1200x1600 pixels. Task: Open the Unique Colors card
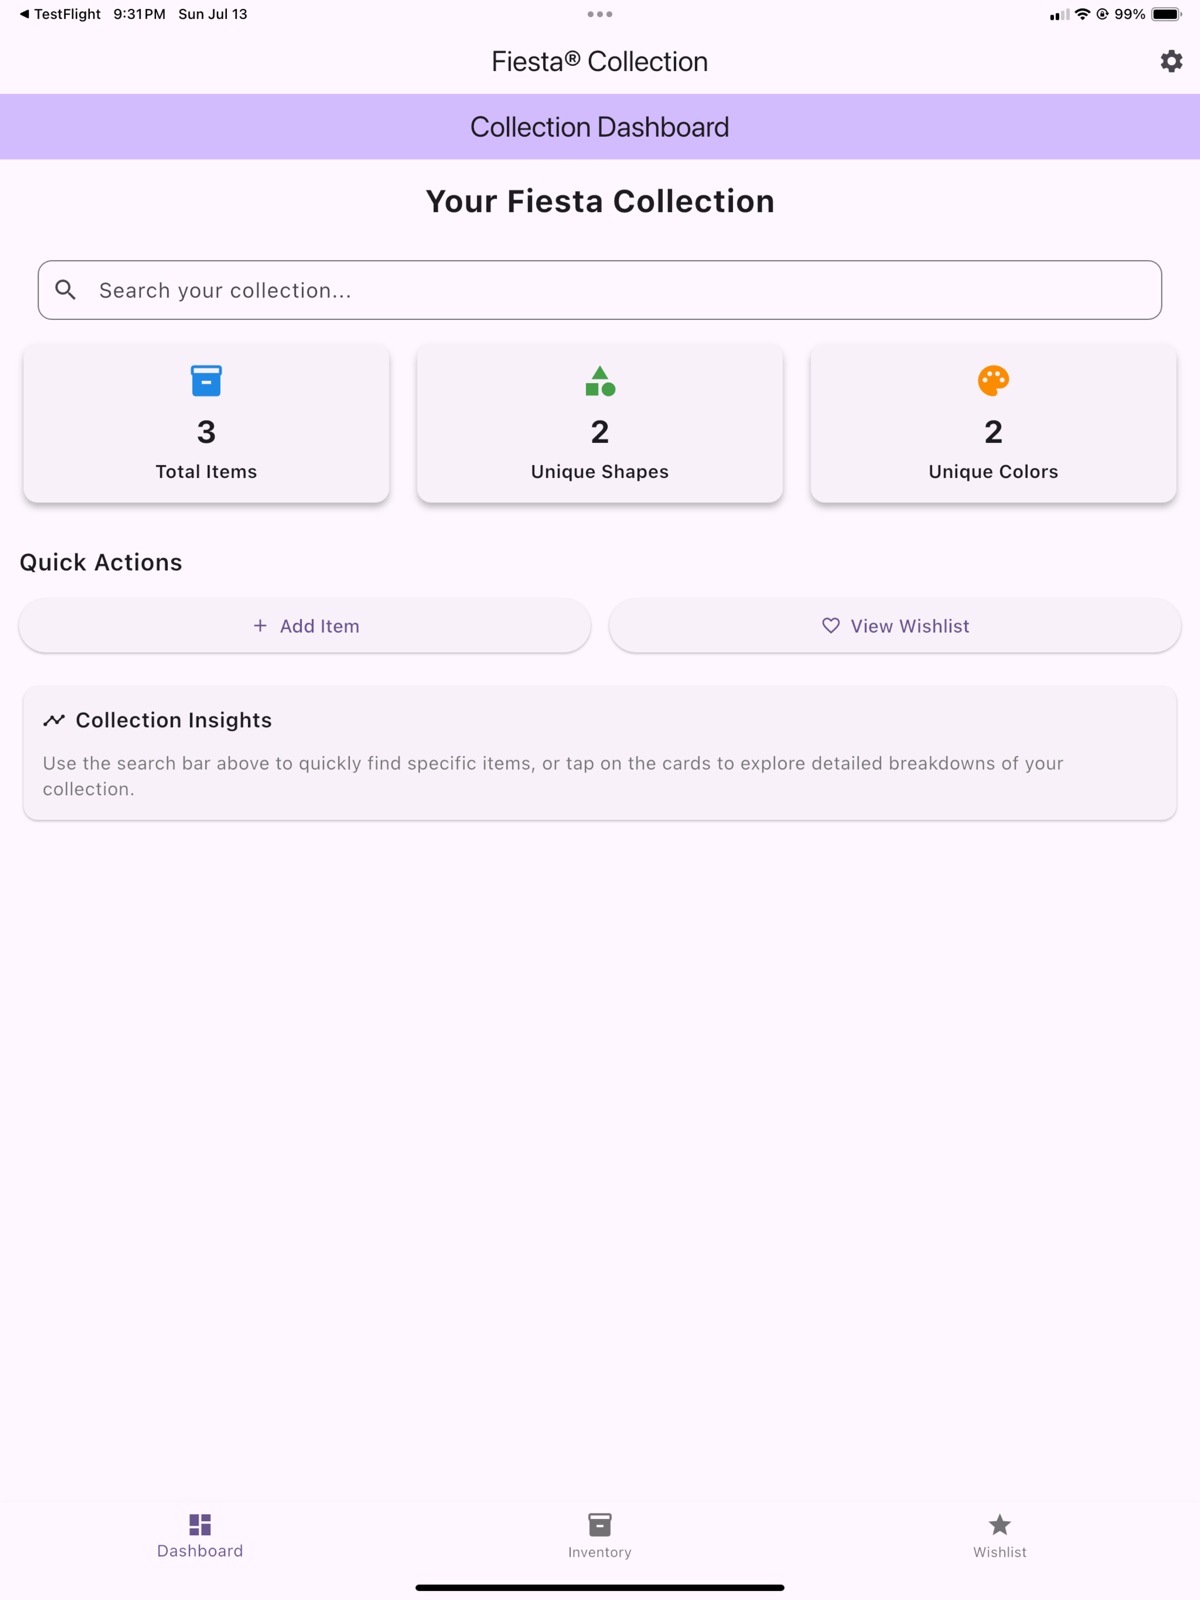[x=993, y=423]
